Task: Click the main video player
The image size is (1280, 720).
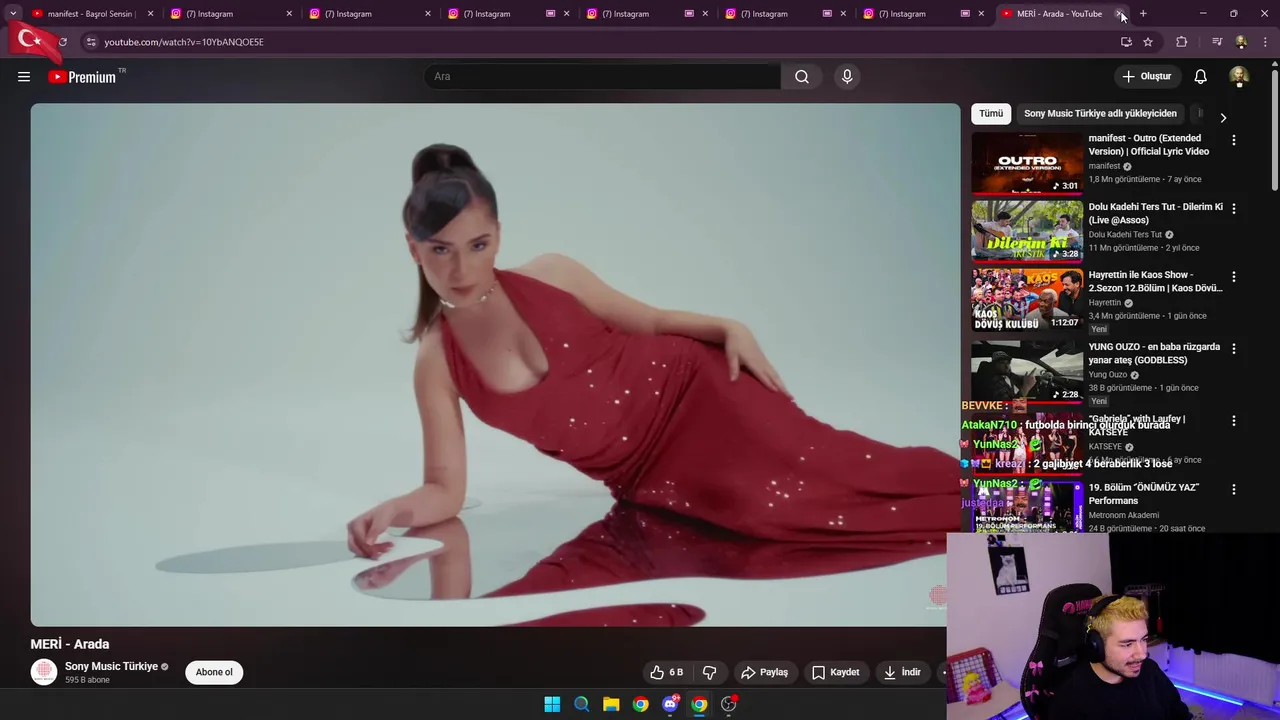Action: pos(495,365)
